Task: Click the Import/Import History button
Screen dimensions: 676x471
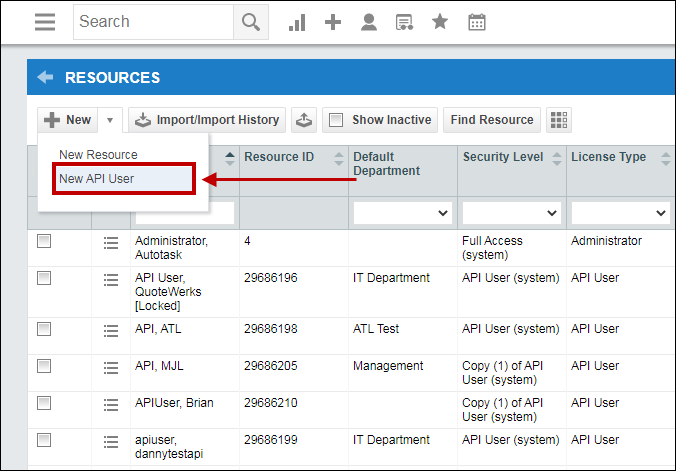Action: pyautogui.click(x=207, y=120)
